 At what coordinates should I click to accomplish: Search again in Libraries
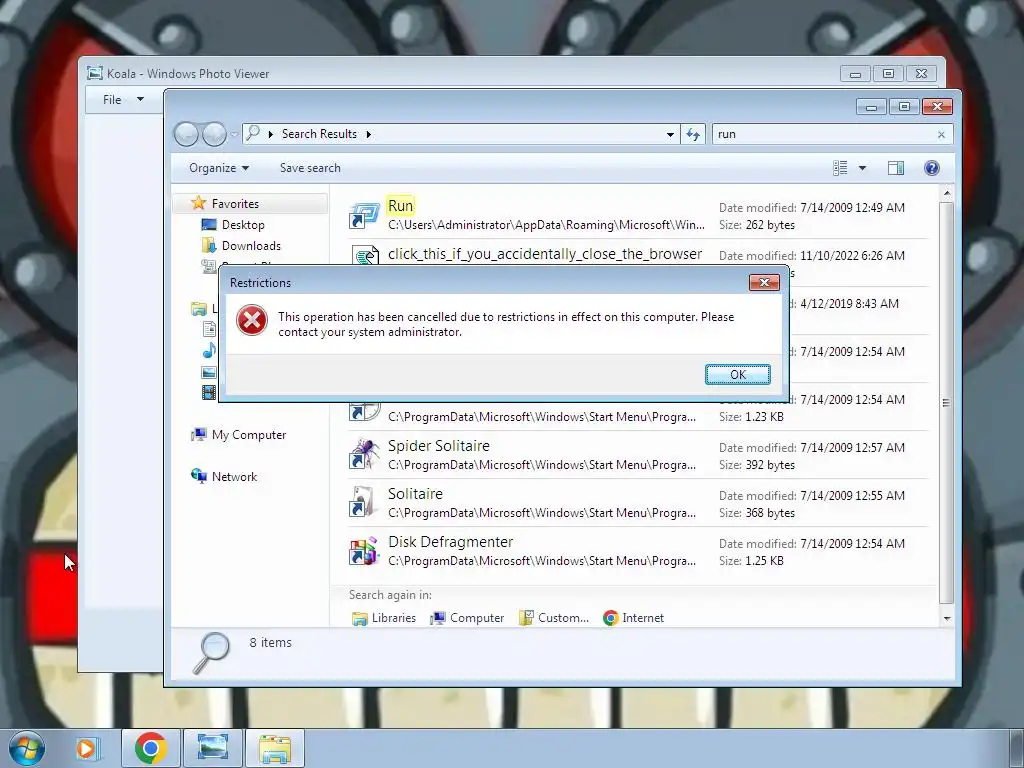pos(383,618)
